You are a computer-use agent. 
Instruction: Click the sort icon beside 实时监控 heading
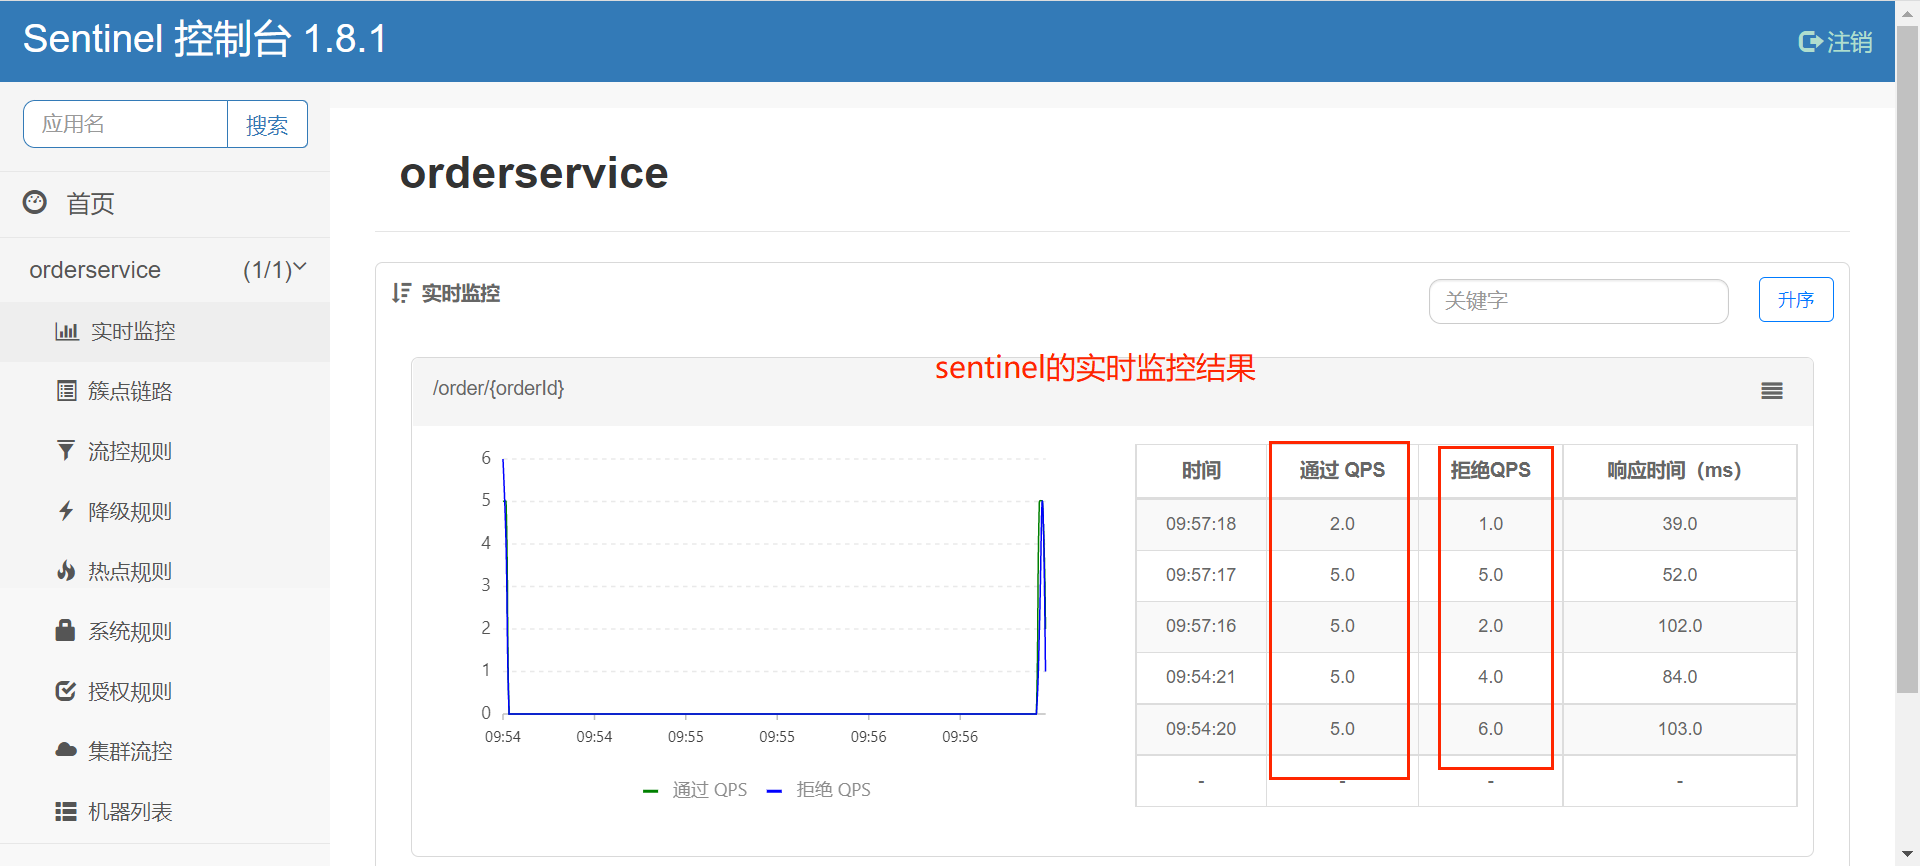(401, 293)
